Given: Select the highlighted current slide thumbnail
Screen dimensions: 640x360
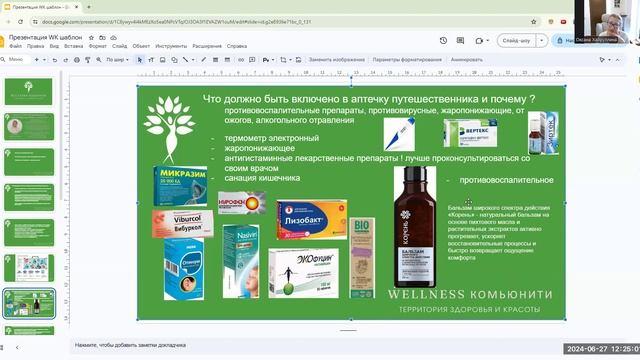Looking at the screenshot, I should [x=29, y=303].
